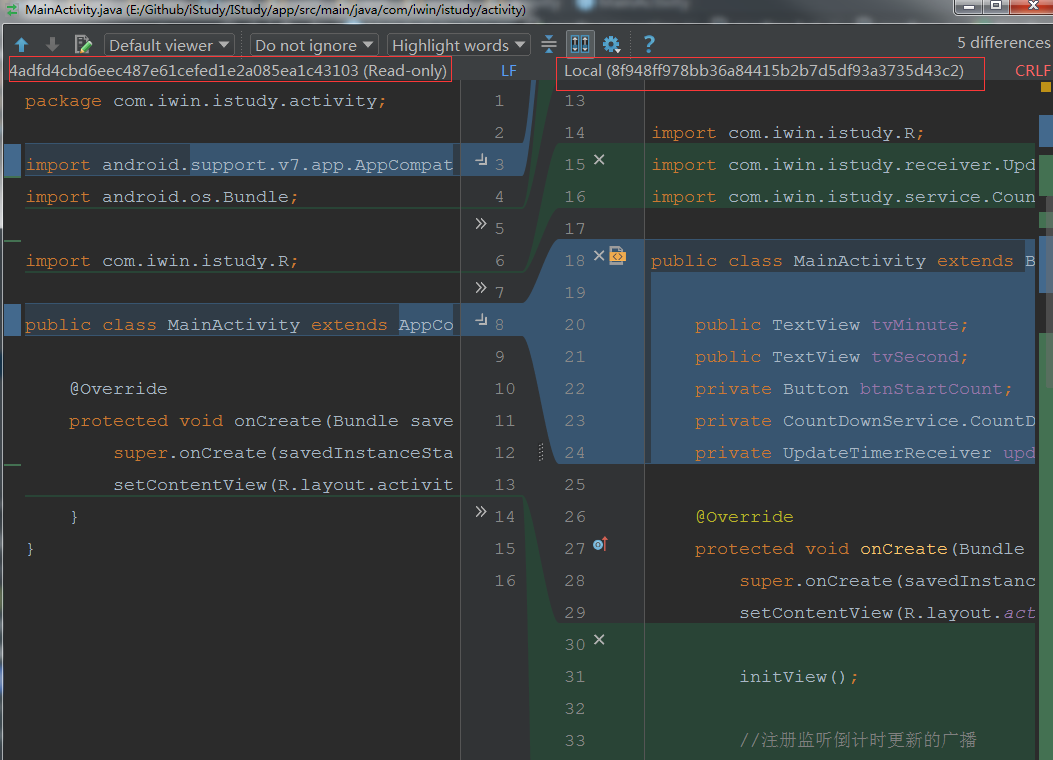Open the Default viewer dropdown
This screenshot has height=760, width=1053.
tap(168, 44)
